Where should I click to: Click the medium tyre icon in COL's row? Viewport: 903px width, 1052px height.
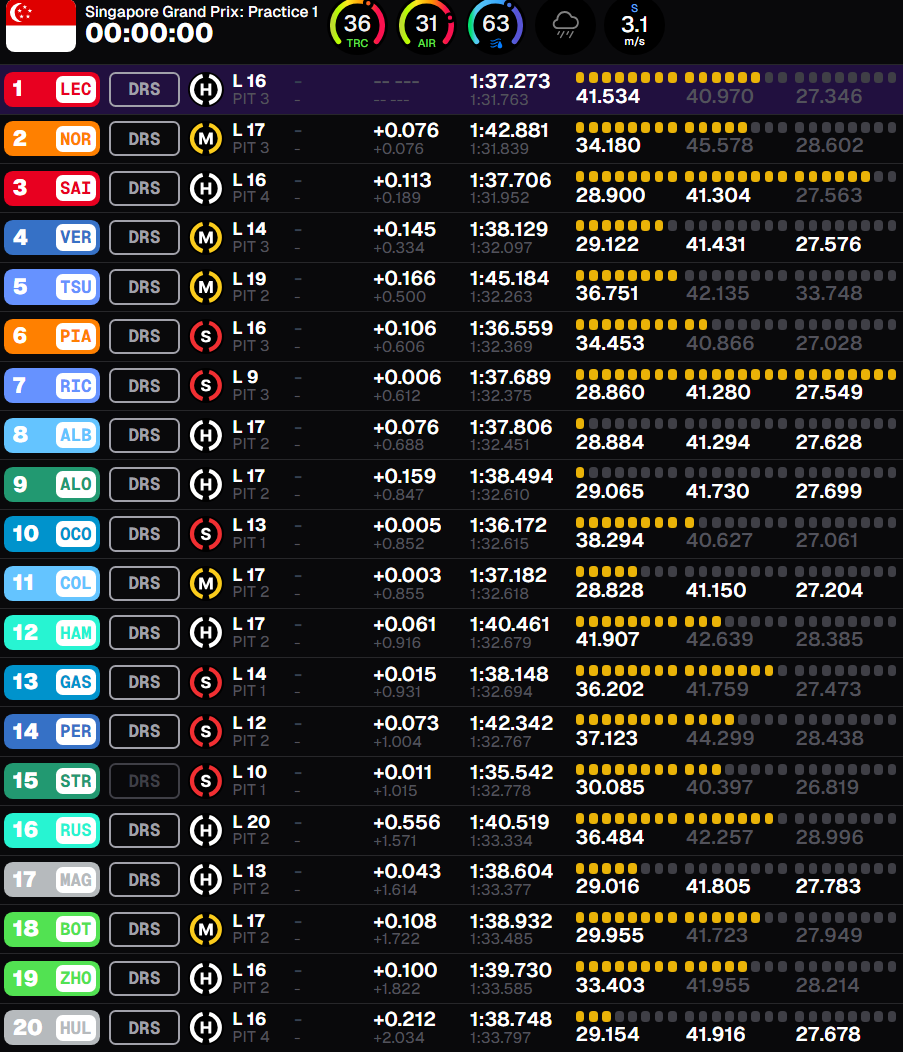206,584
